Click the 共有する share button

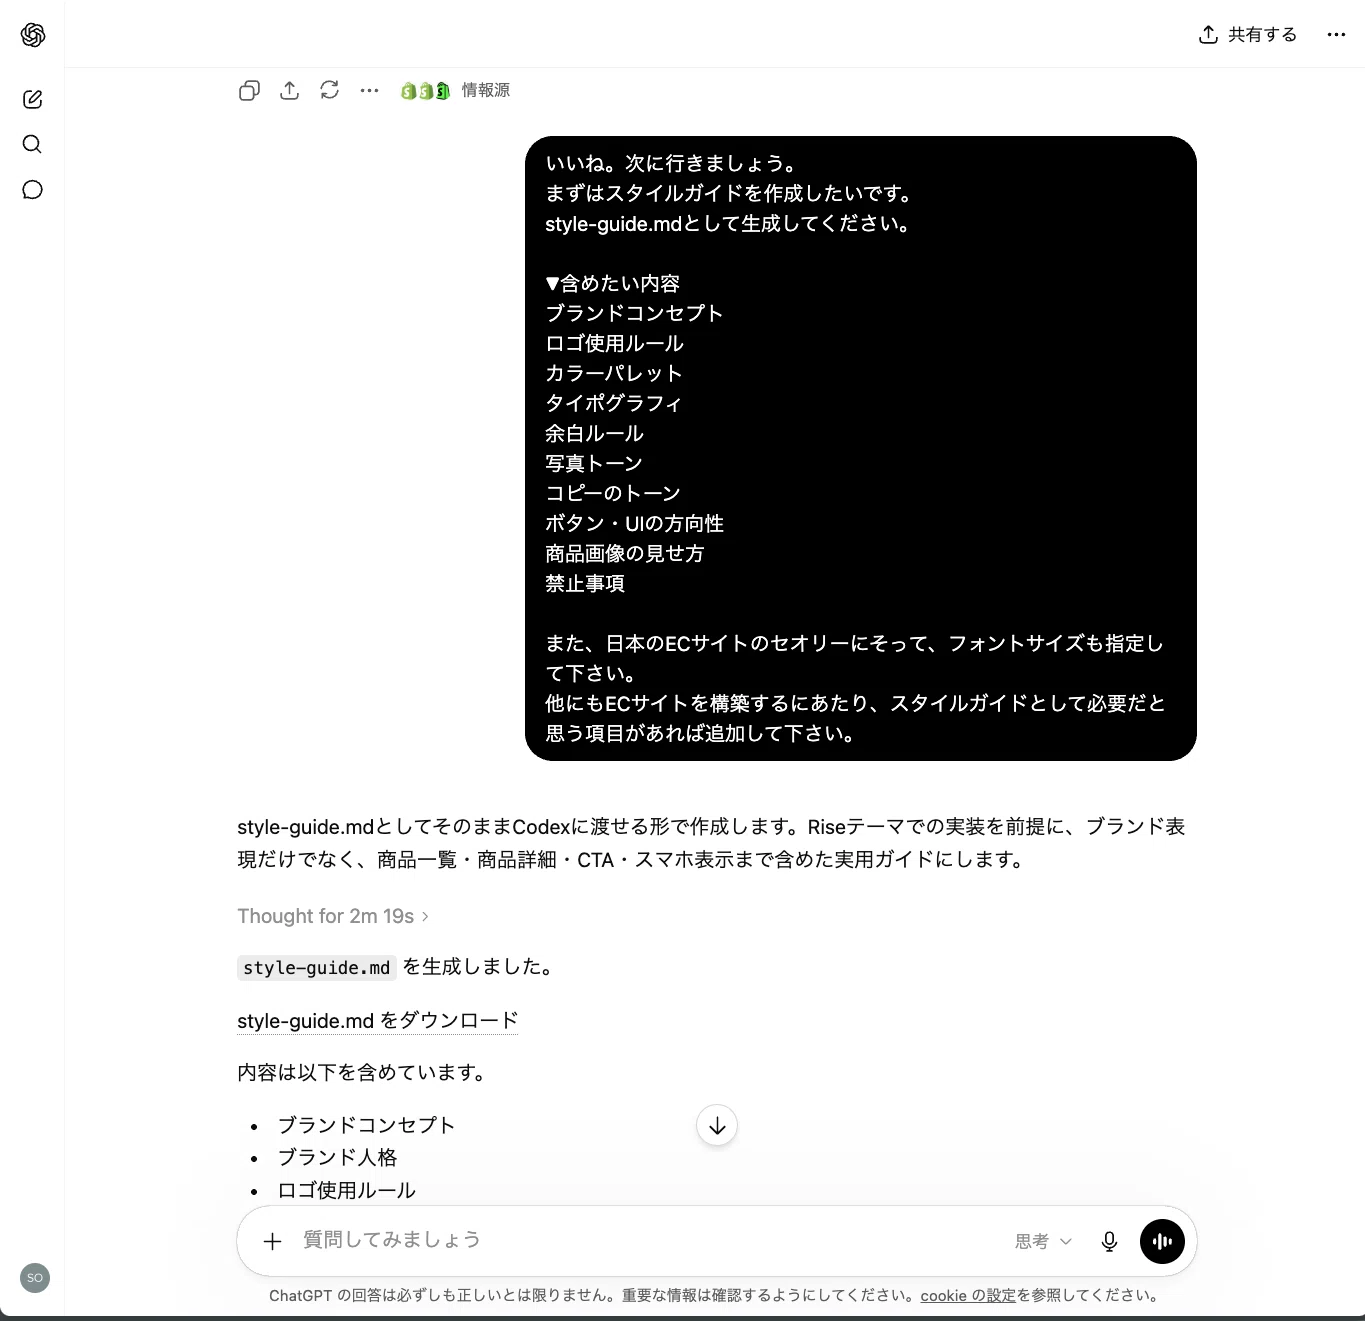tap(1247, 35)
